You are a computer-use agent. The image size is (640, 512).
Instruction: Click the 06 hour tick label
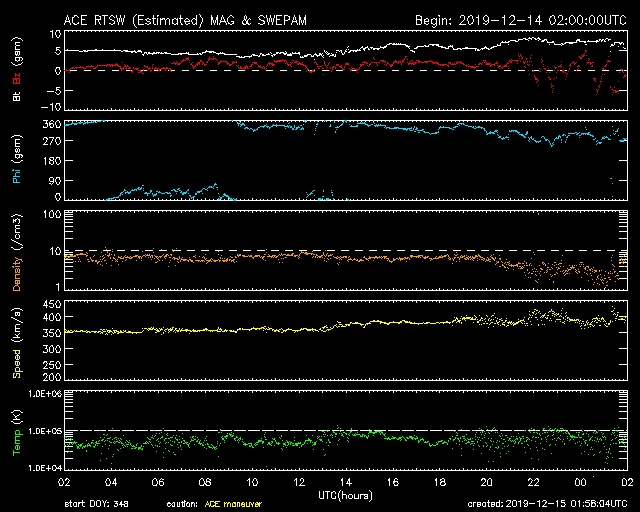158,483
